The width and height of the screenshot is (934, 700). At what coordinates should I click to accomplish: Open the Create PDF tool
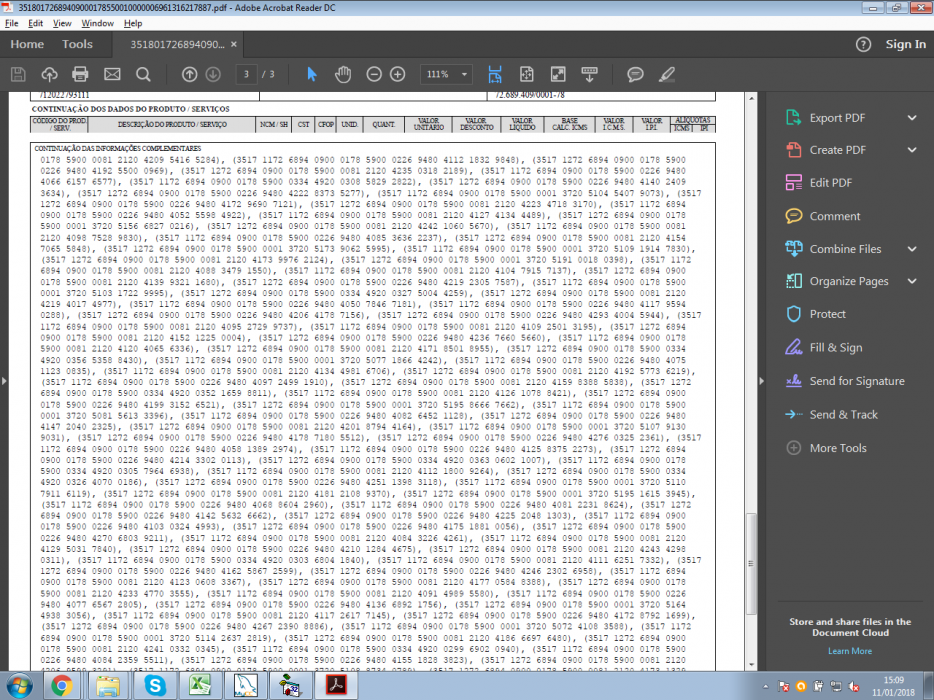click(x=837, y=150)
